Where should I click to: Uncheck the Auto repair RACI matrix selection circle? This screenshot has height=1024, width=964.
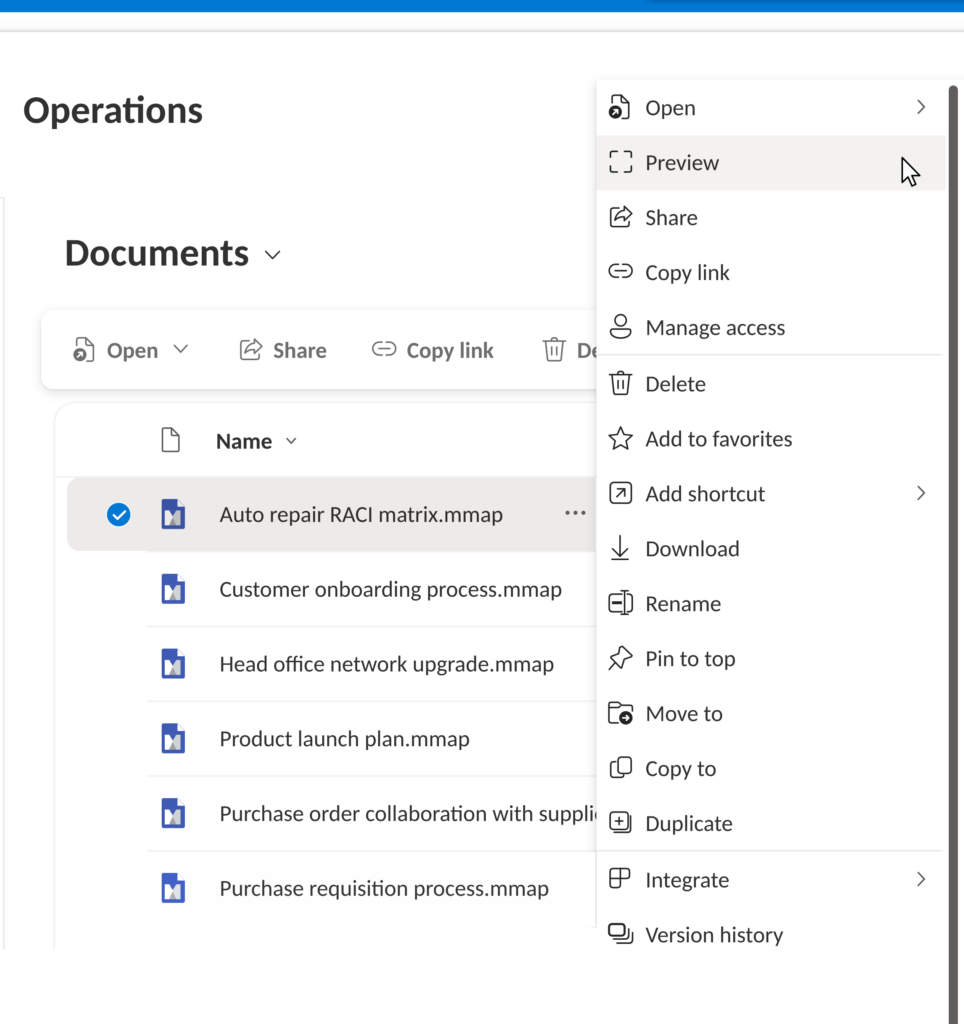[119, 515]
